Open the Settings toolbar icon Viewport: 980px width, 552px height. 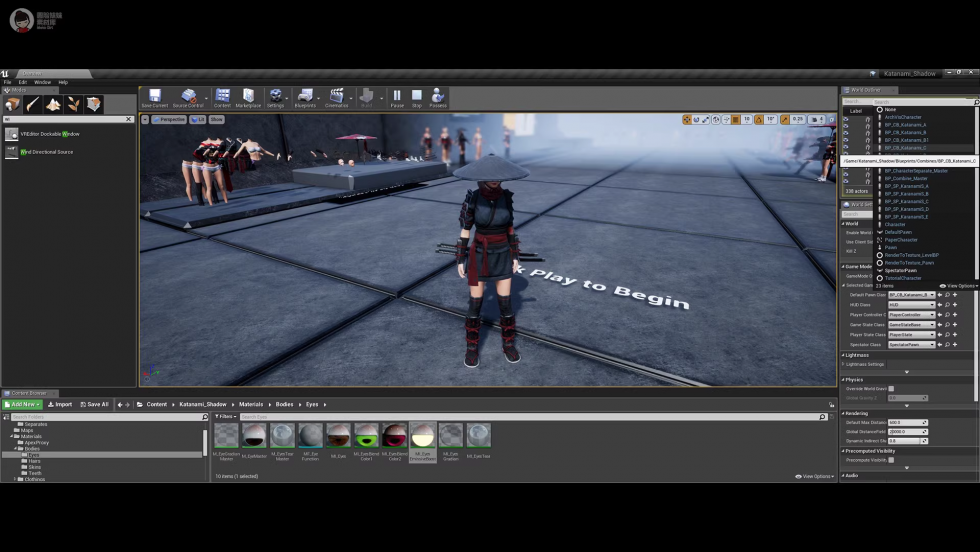[x=275, y=98]
